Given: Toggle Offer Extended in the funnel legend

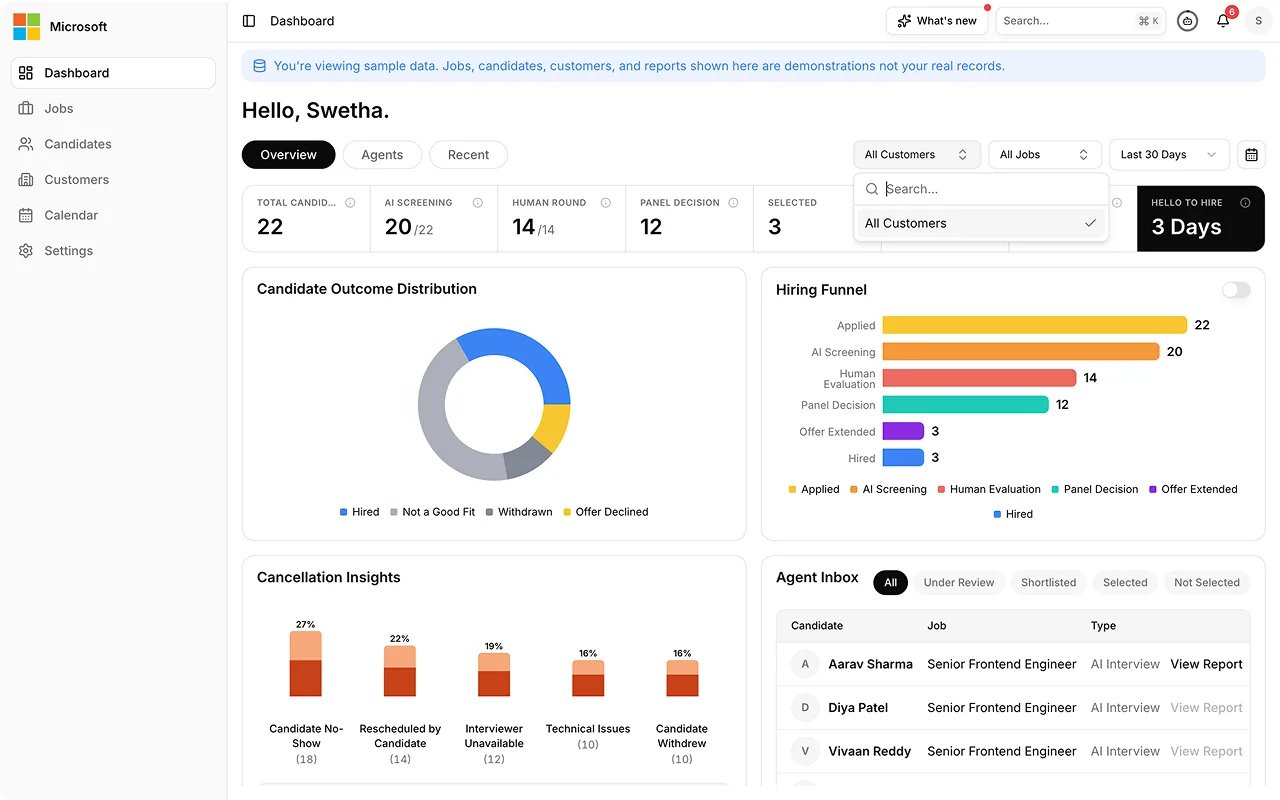Looking at the screenshot, I should [x=1193, y=489].
